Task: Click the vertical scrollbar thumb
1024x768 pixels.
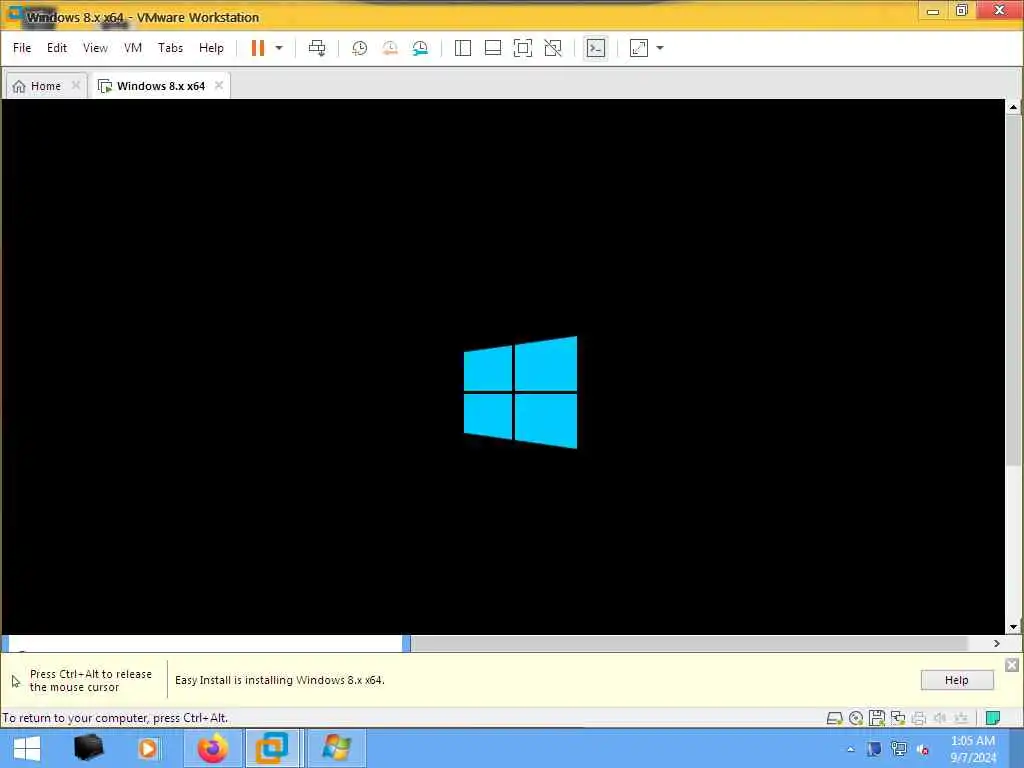Action: coord(1013,291)
